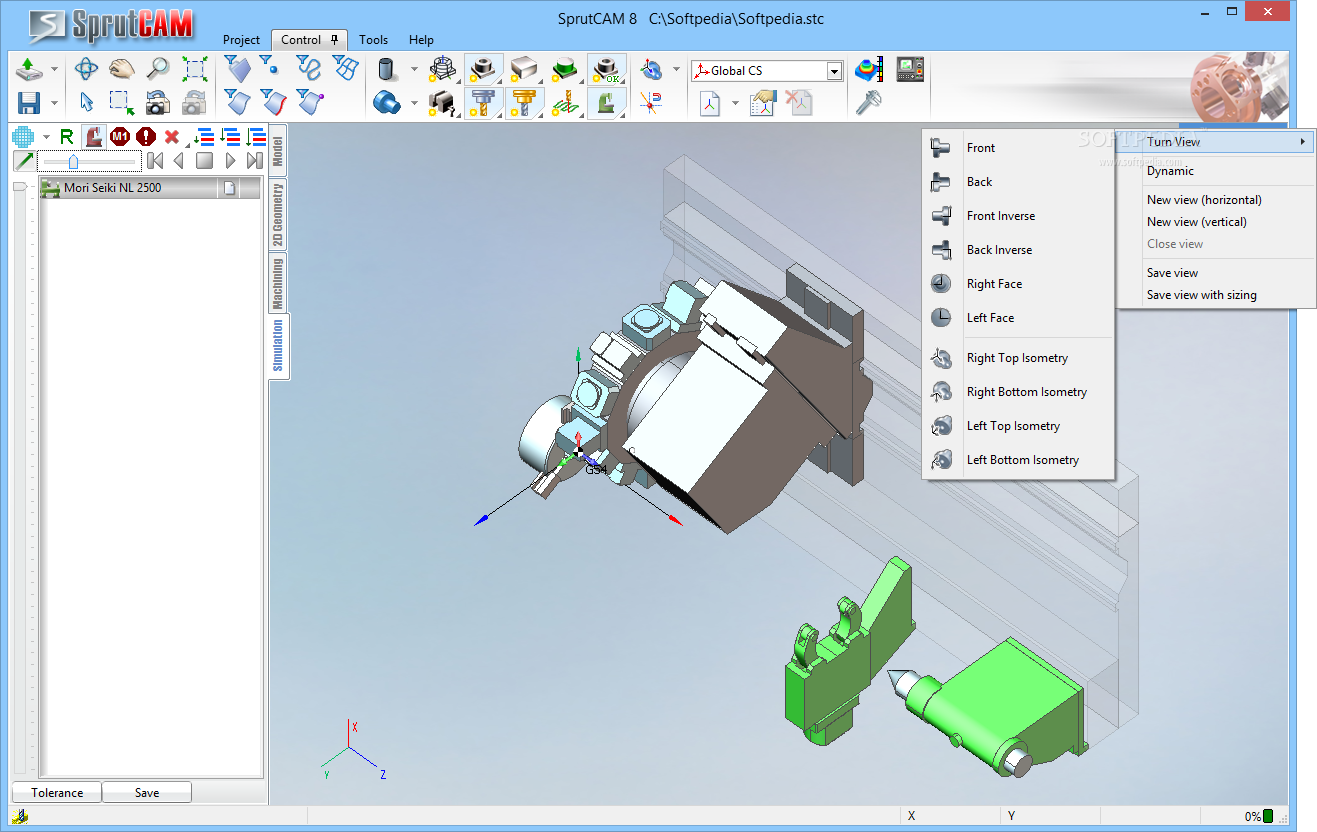Click the fit-all zoom extents icon
Screen dimensions: 1317x832
point(194,69)
